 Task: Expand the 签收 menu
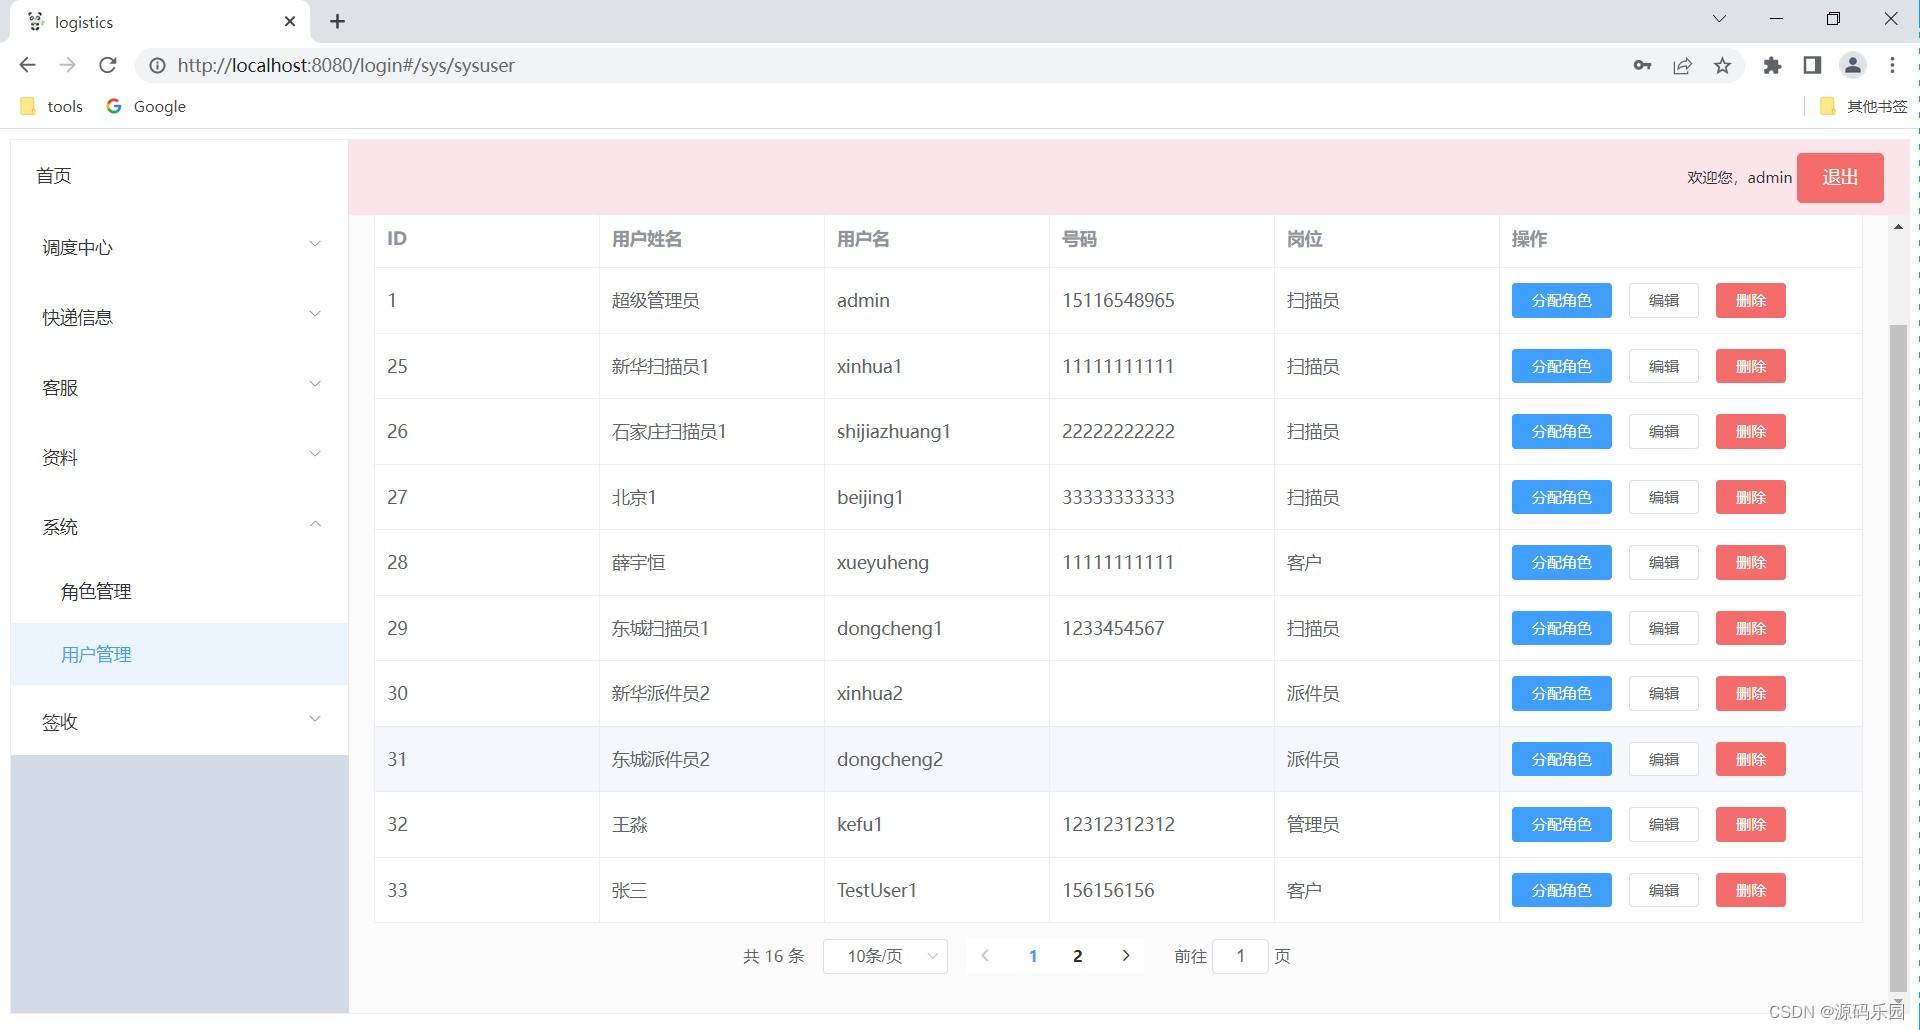click(180, 721)
